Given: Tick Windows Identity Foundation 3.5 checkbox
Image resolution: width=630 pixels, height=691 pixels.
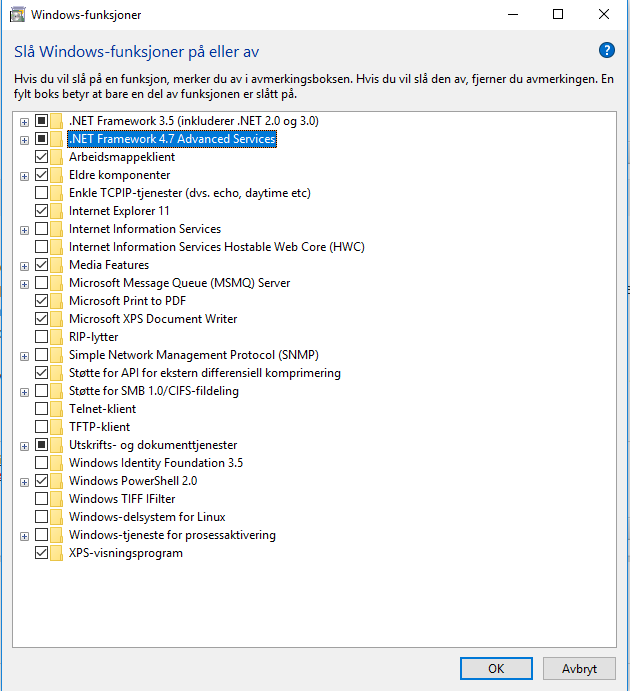Looking at the screenshot, I should 41,462.
